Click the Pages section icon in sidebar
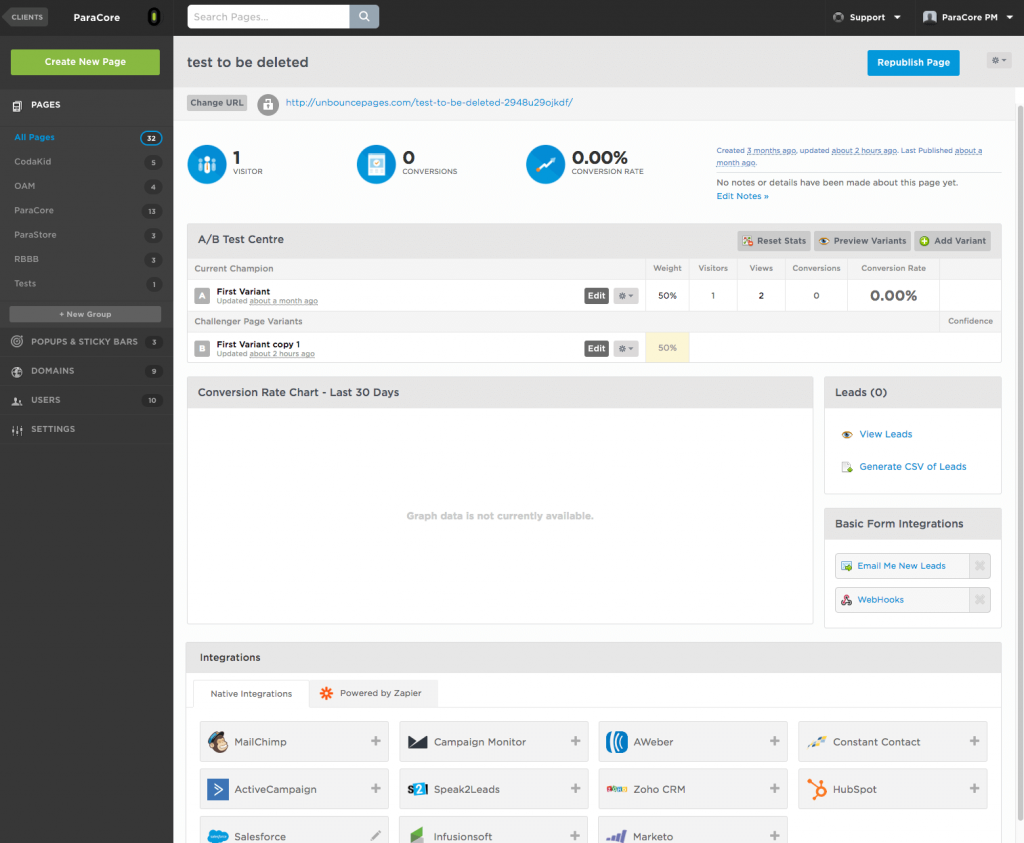The height and width of the screenshot is (843, 1024). click(x=17, y=105)
